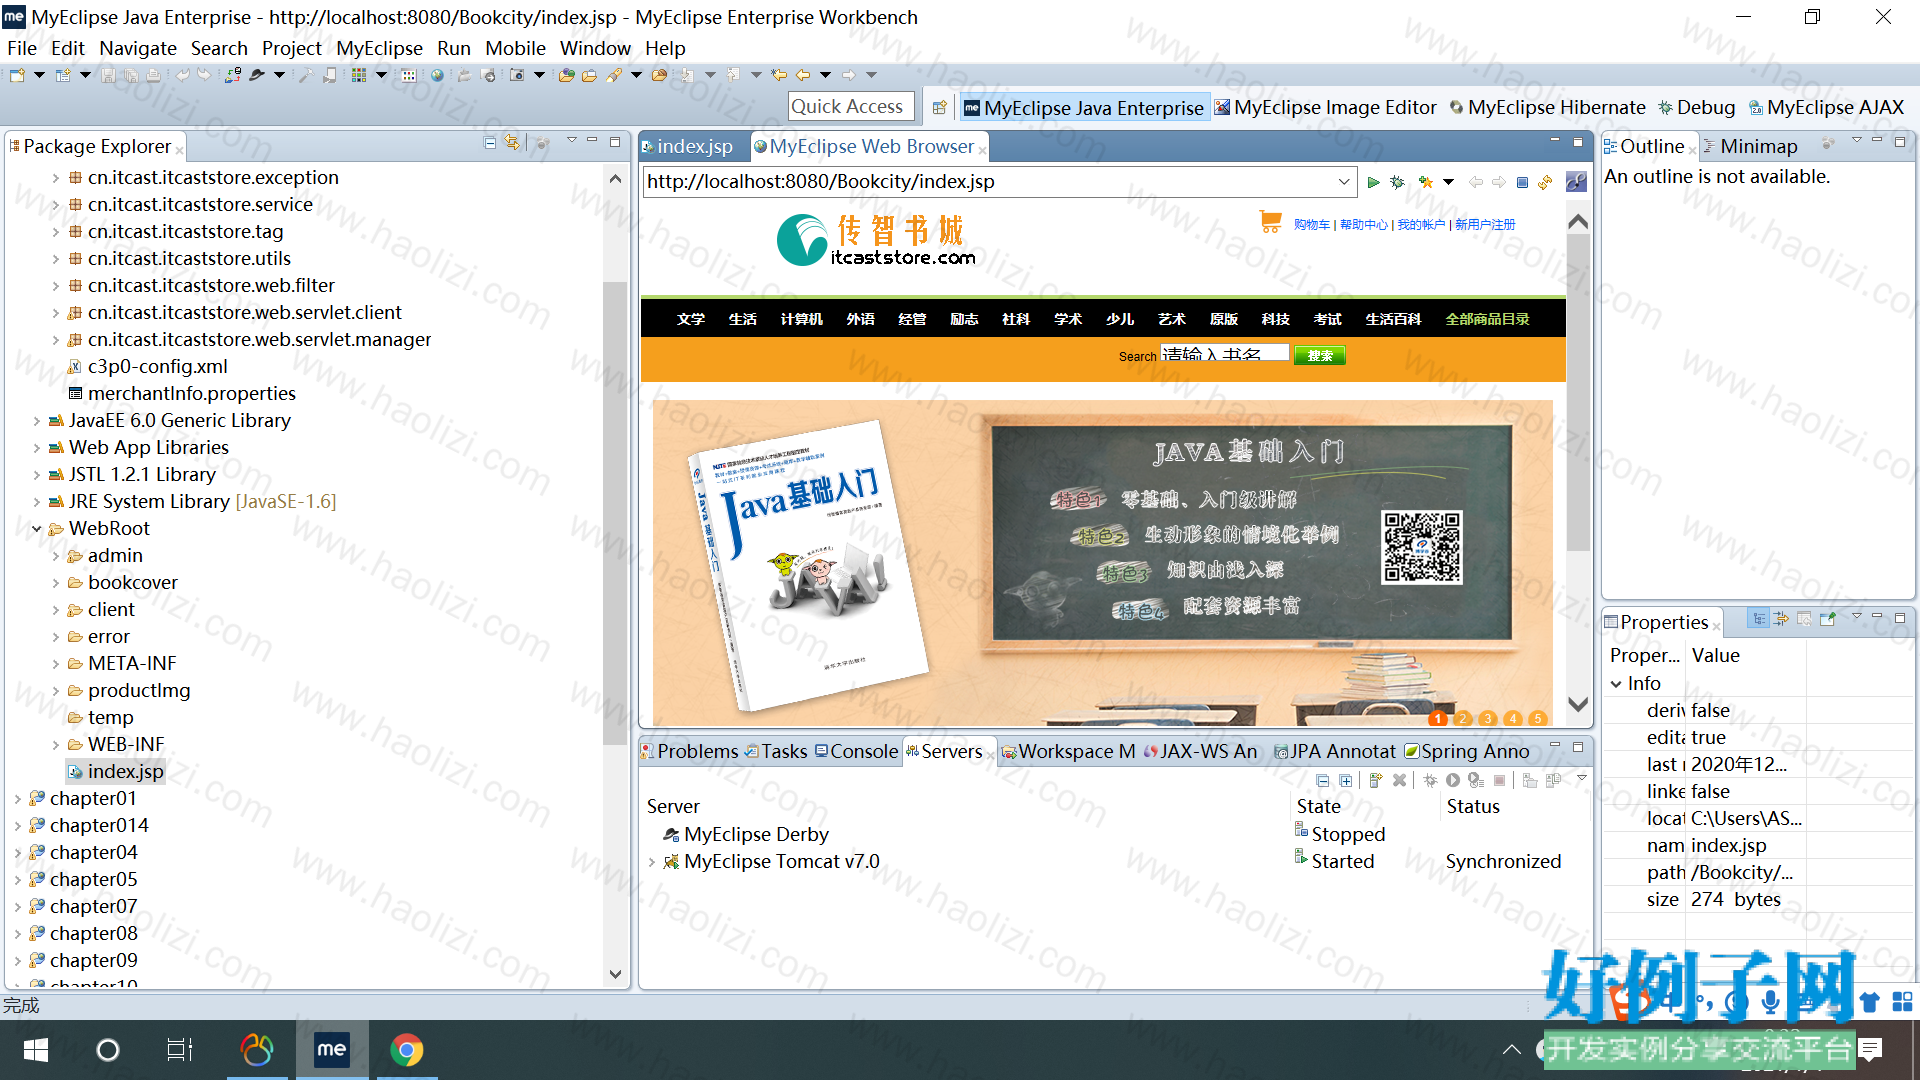
Task: Click the green search button on webpage
Action: 1319,355
